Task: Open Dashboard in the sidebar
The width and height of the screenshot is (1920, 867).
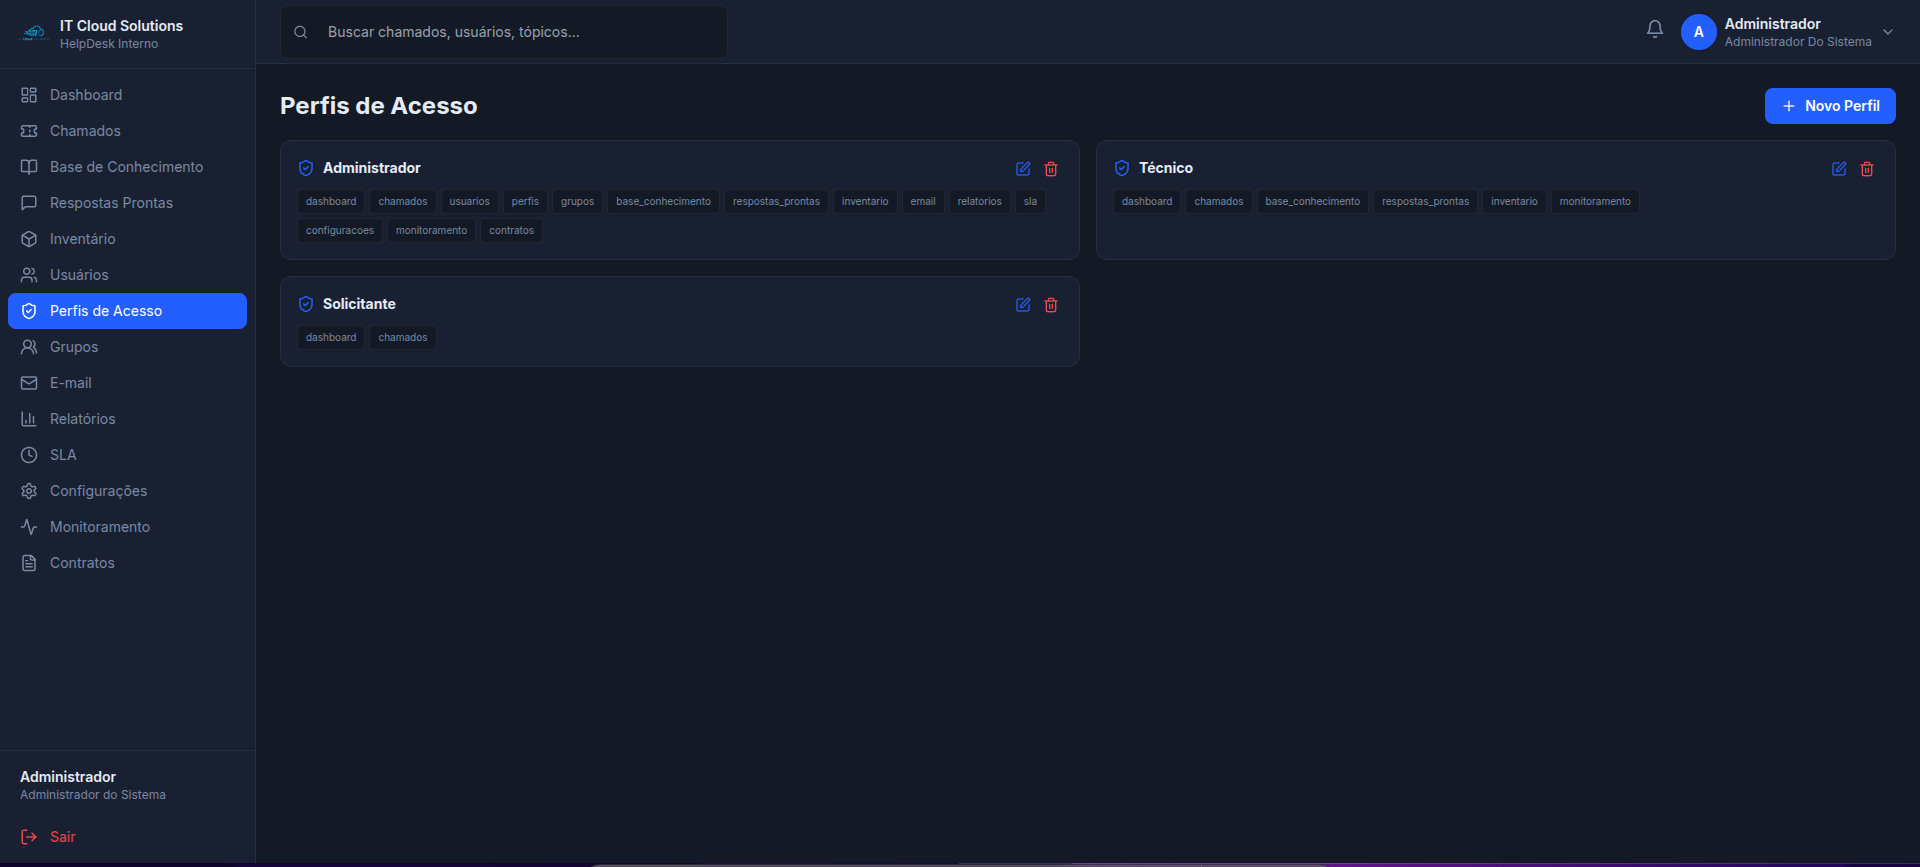Action: pos(127,95)
